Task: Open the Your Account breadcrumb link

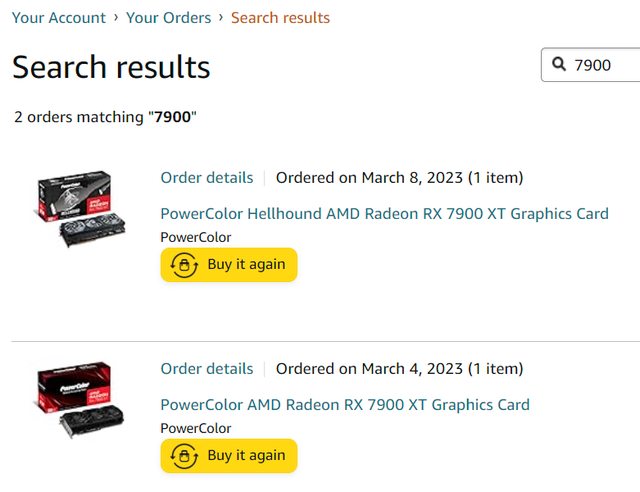Action: tap(59, 17)
